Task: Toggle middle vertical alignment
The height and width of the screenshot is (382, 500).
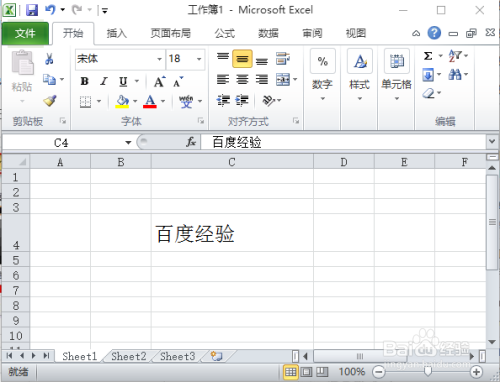Action: click(242, 59)
